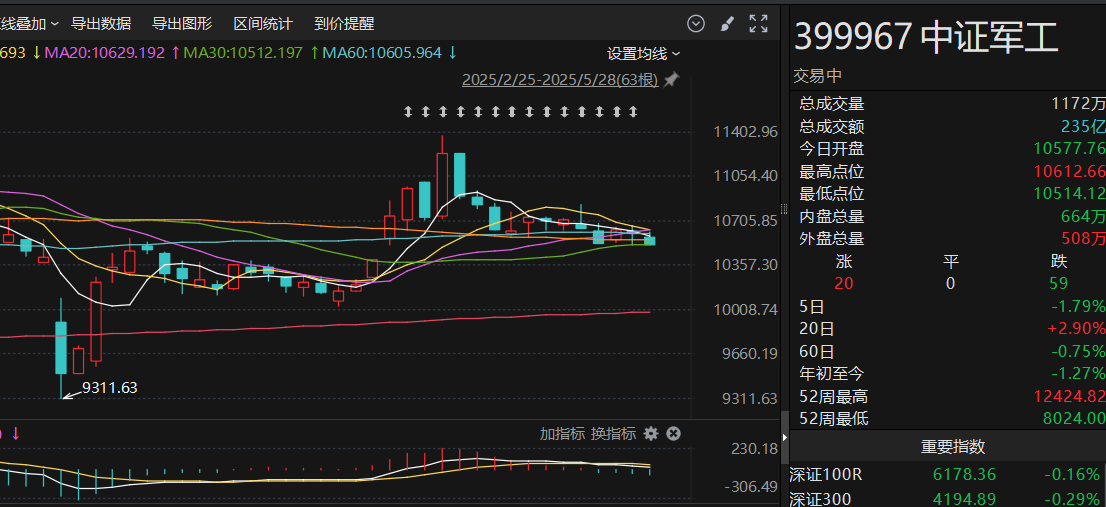Click the 60日 change -0.75%
Viewport: 1106px width, 507px height.
coord(1078,350)
